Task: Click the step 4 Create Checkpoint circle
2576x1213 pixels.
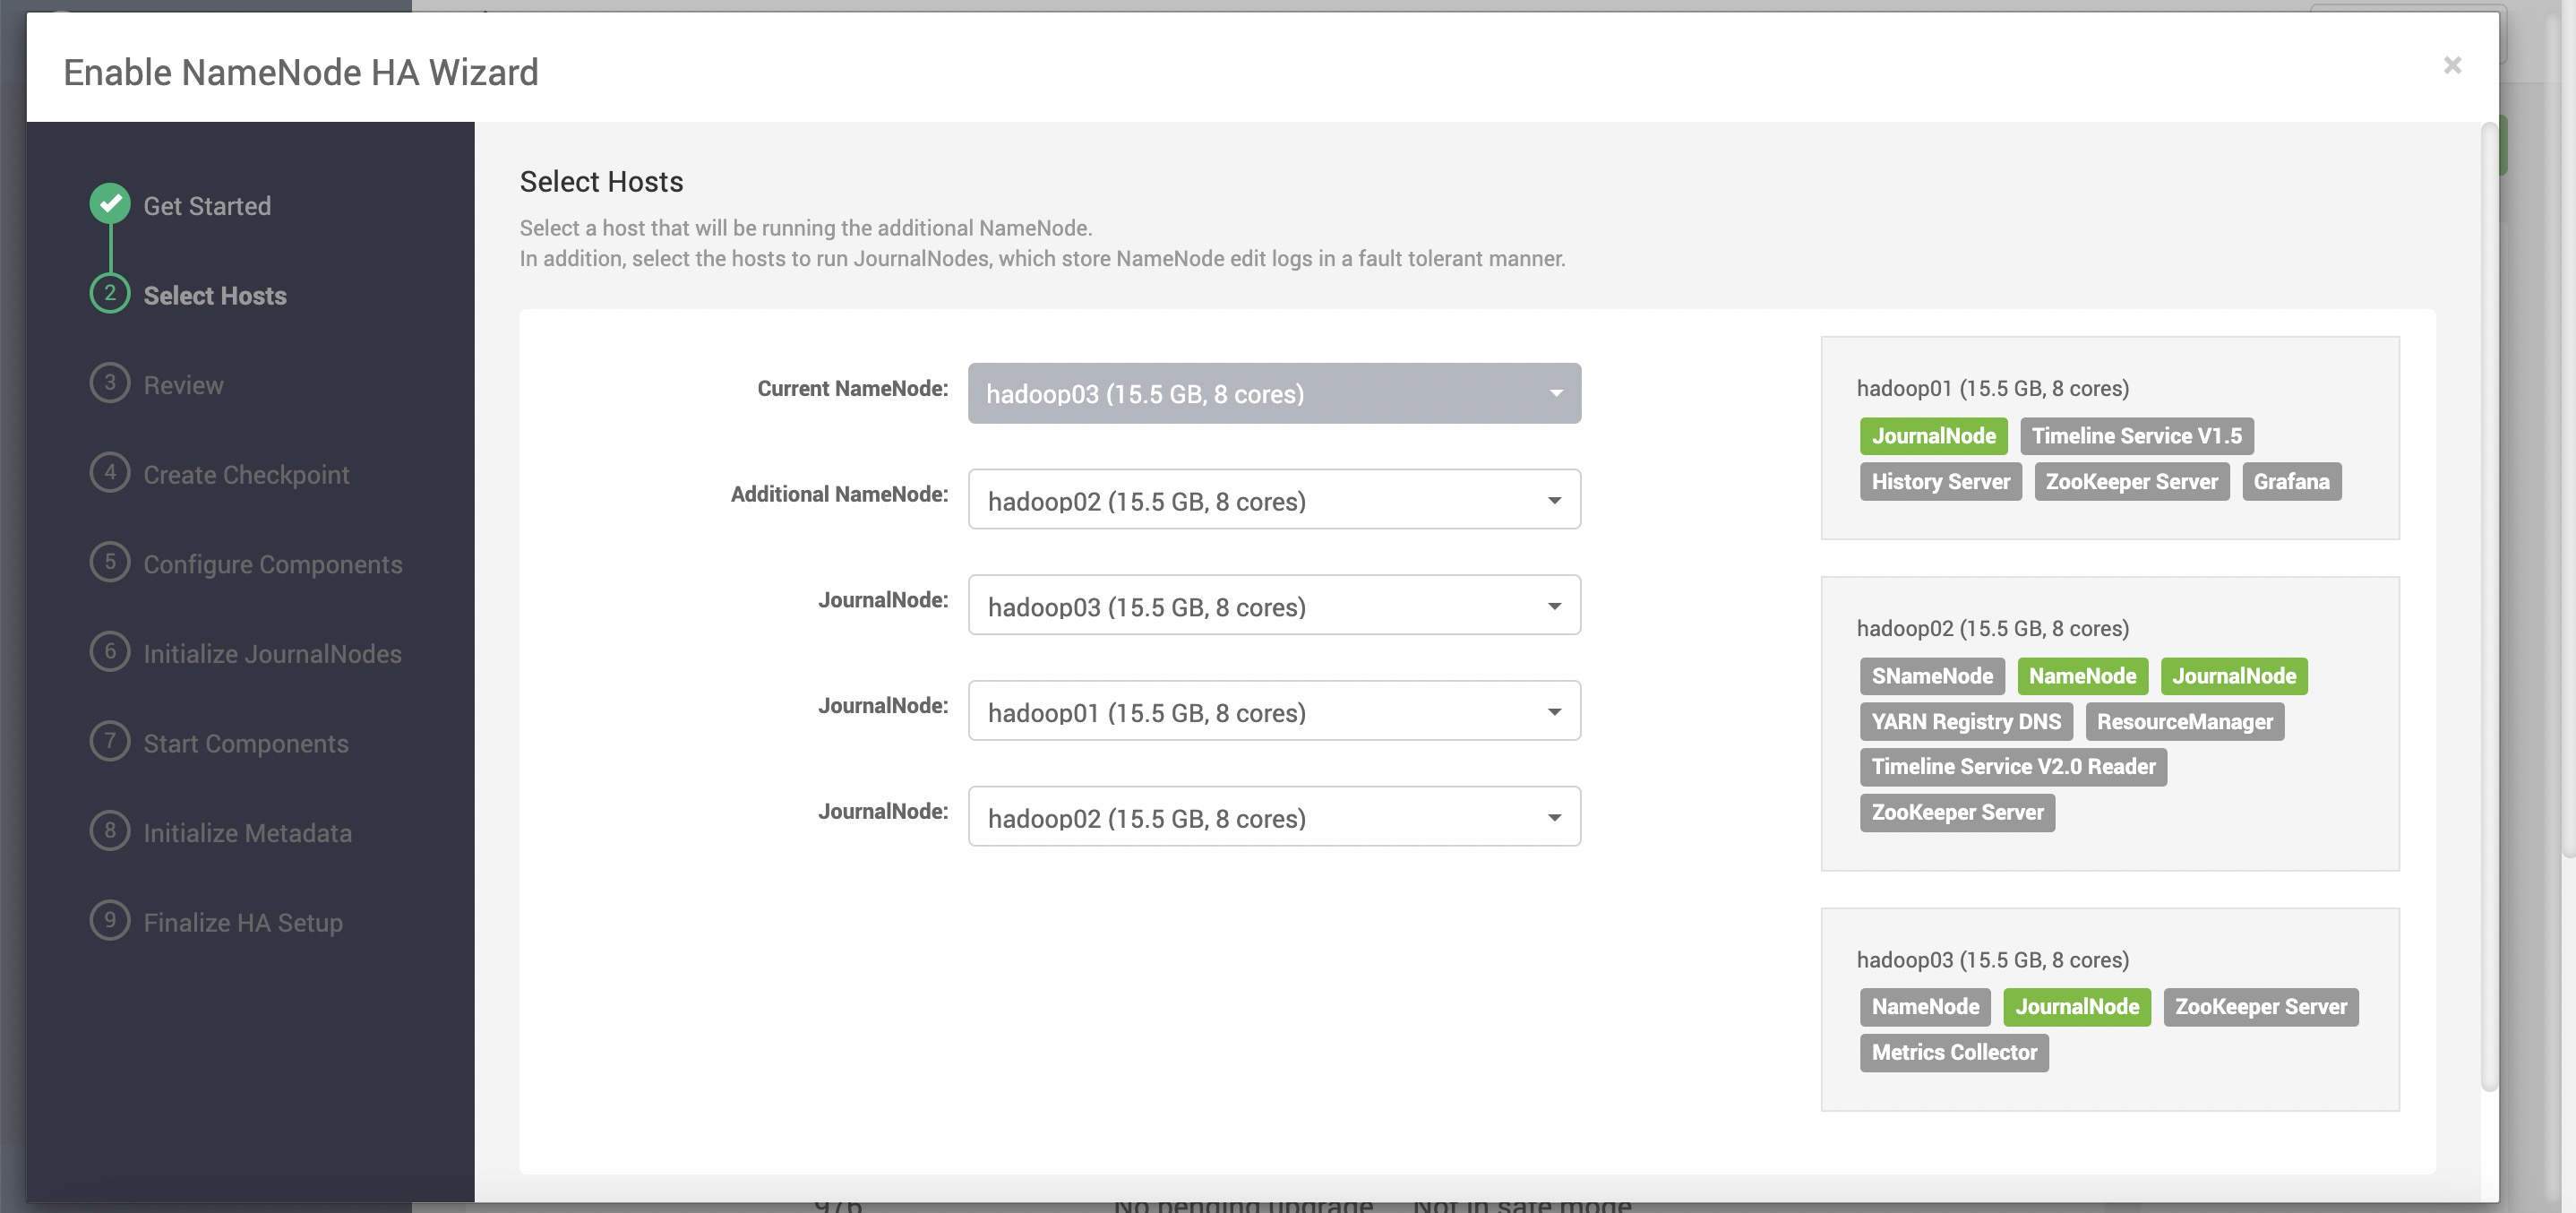Action: coord(110,472)
